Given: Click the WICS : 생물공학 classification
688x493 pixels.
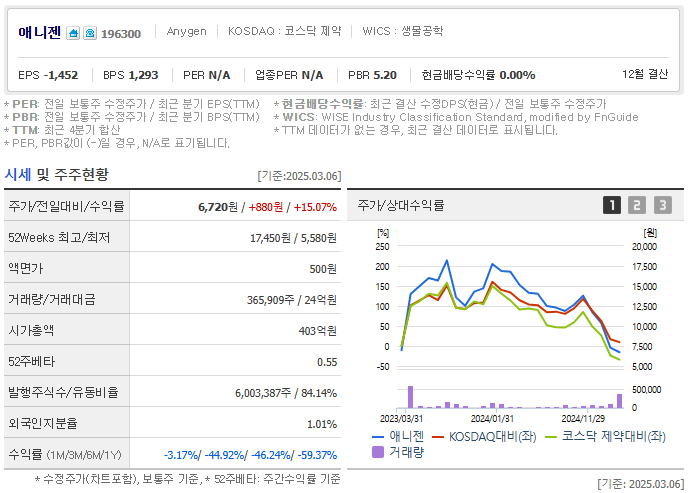Looking at the screenshot, I should coord(402,31).
